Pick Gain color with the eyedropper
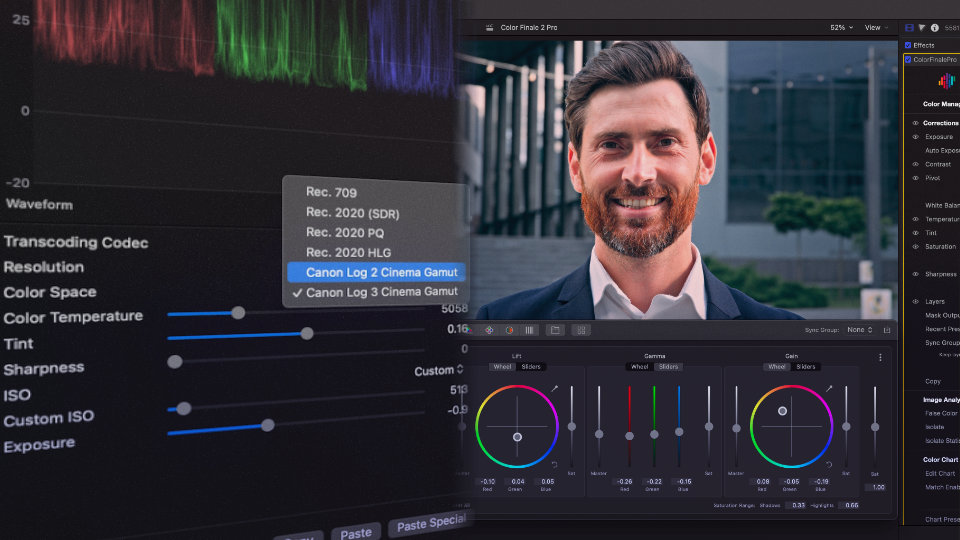Screen dimensions: 960x540 pos(829,388)
